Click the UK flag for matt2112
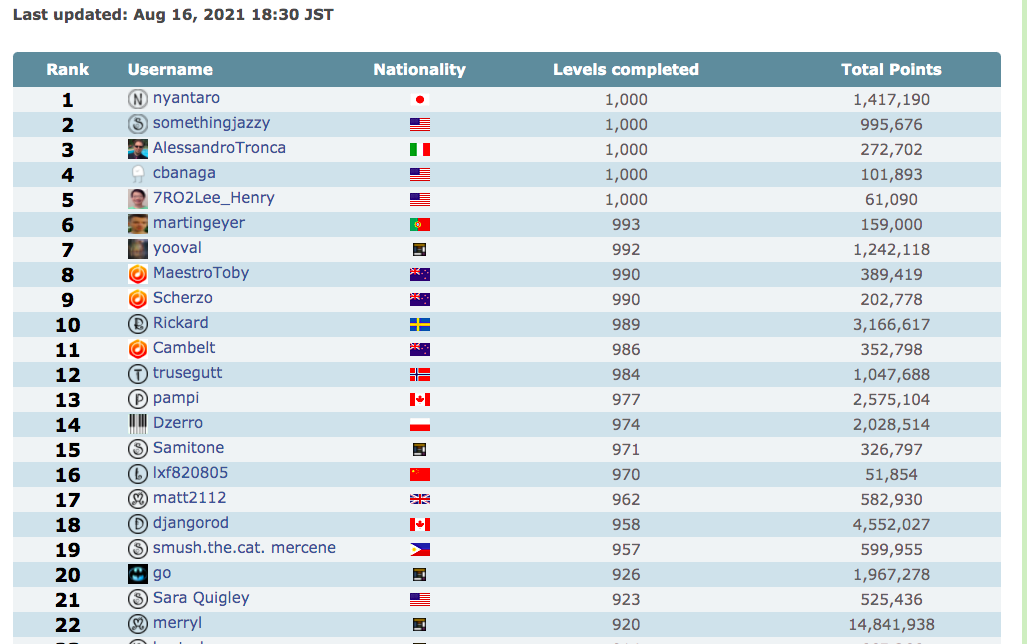The width and height of the screenshot is (1027, 644). click(x=420, y=499)
